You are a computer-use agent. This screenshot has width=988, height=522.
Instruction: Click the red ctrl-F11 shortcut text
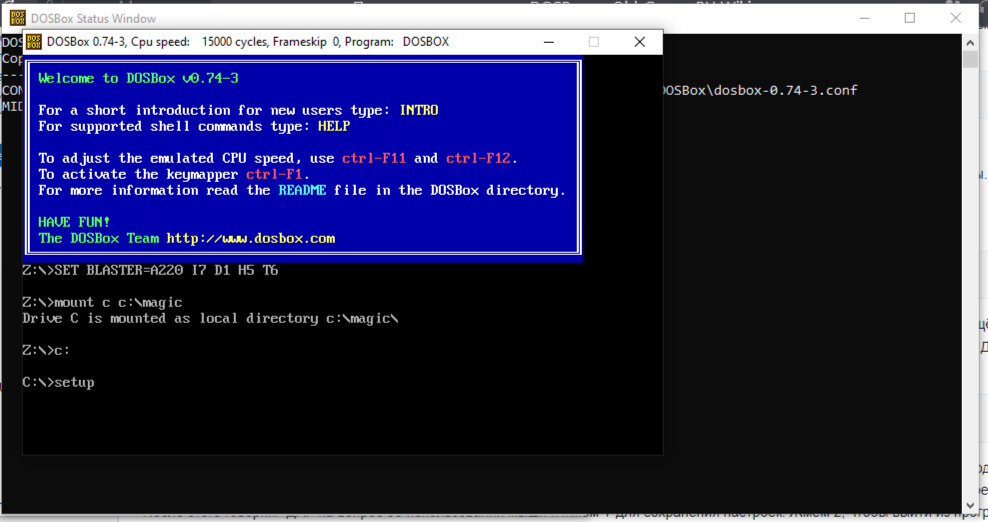click(x=374, y=158)
